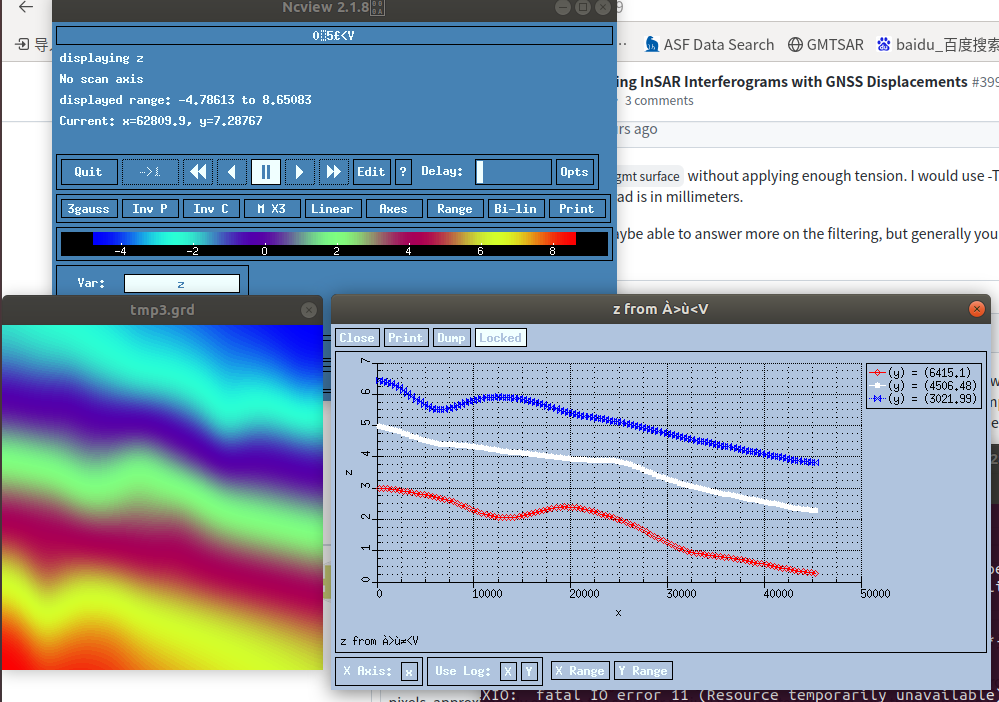The image size is (999, 702).
Task: Step backward one frame in Ncview
Action: (231, 172)
